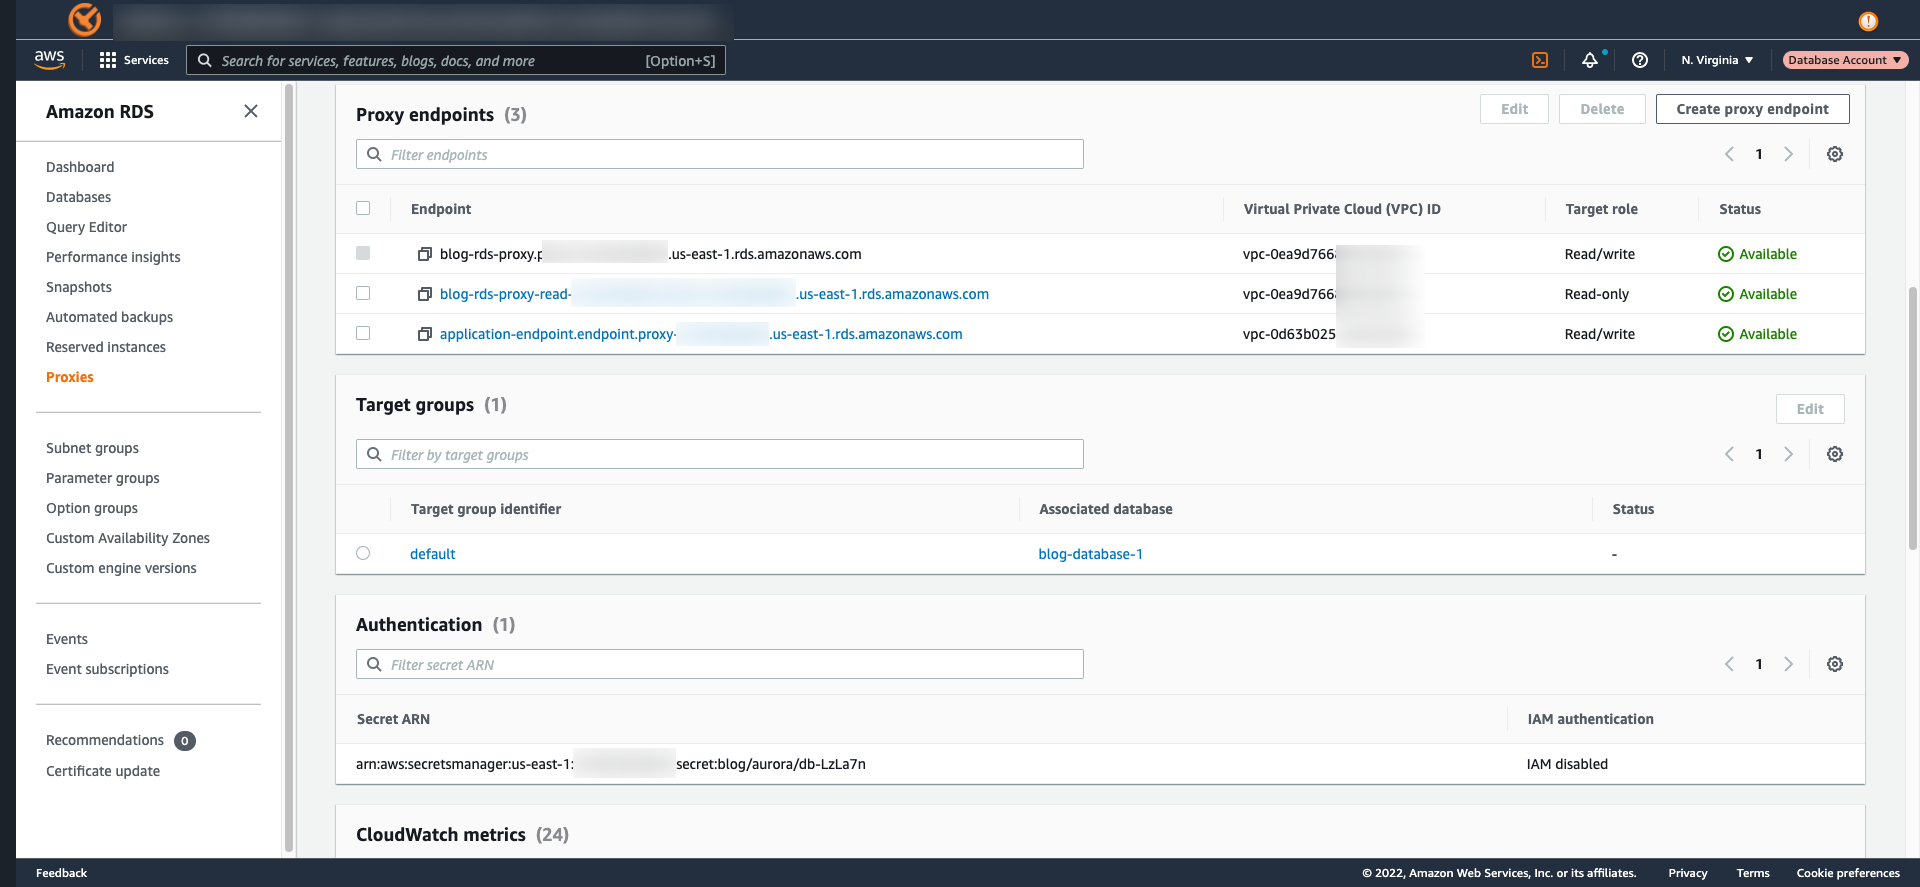Open Event subscriptions page

107,669
